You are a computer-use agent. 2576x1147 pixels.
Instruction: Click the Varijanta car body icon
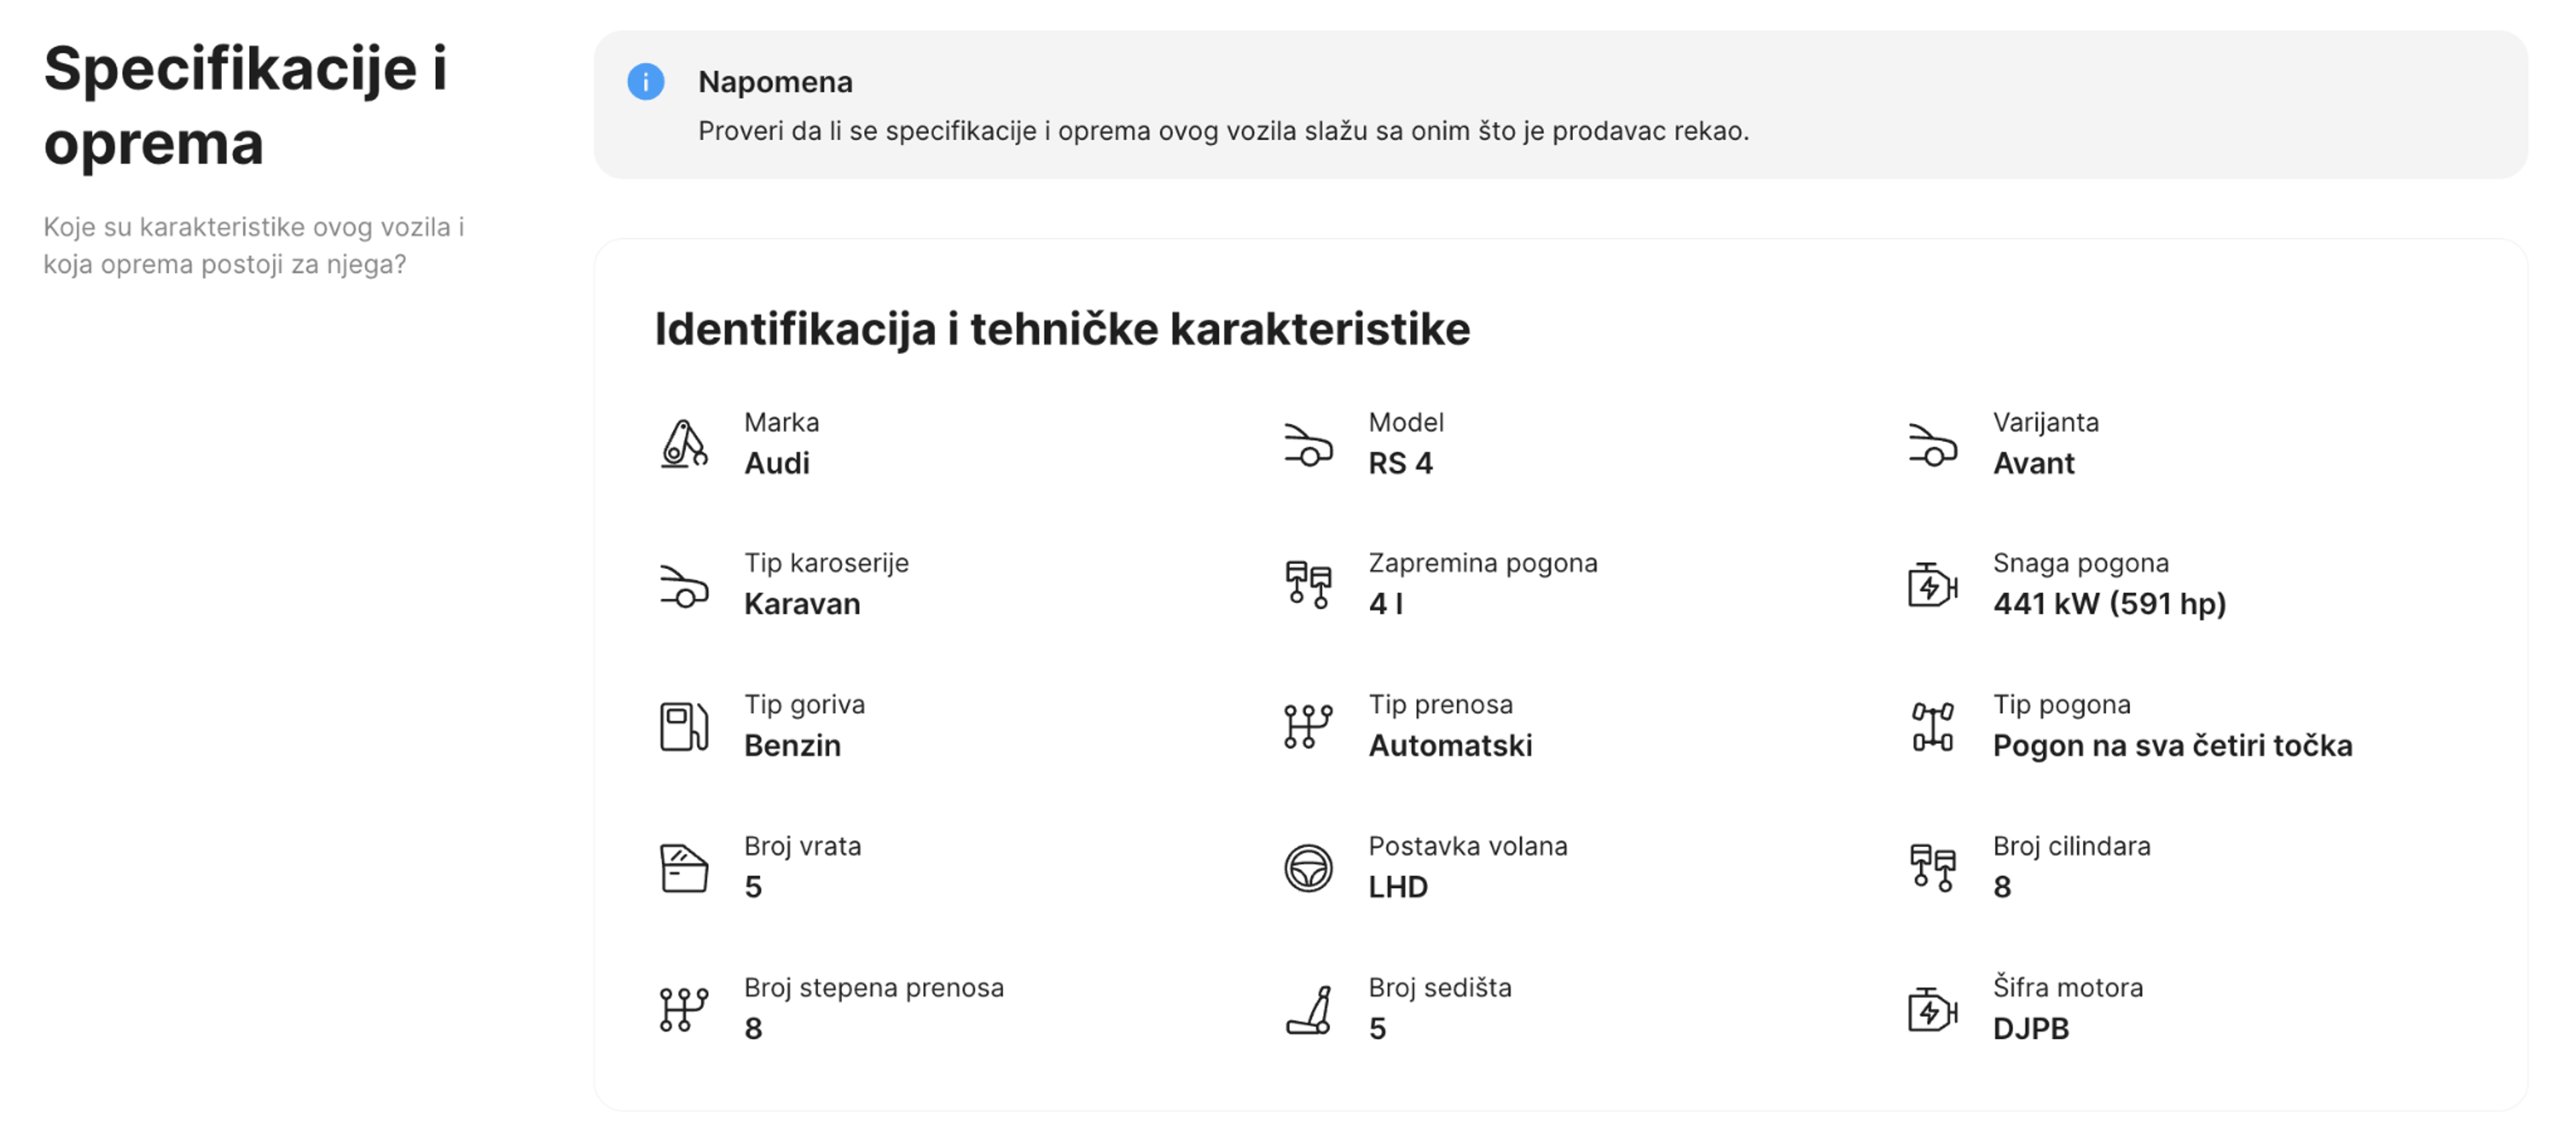(1934, 445)
